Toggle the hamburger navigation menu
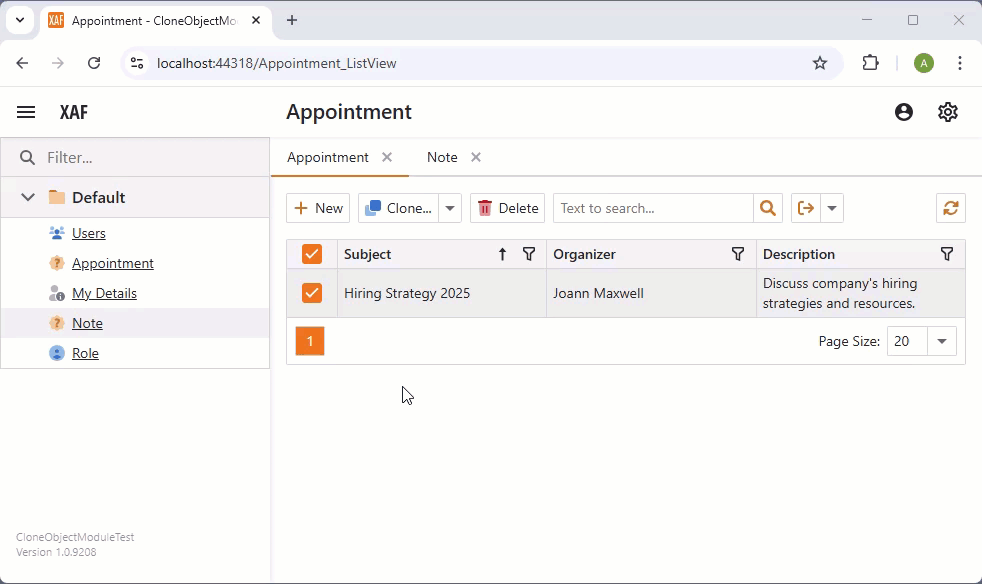The image size is (982, 584). pos(25,112)
